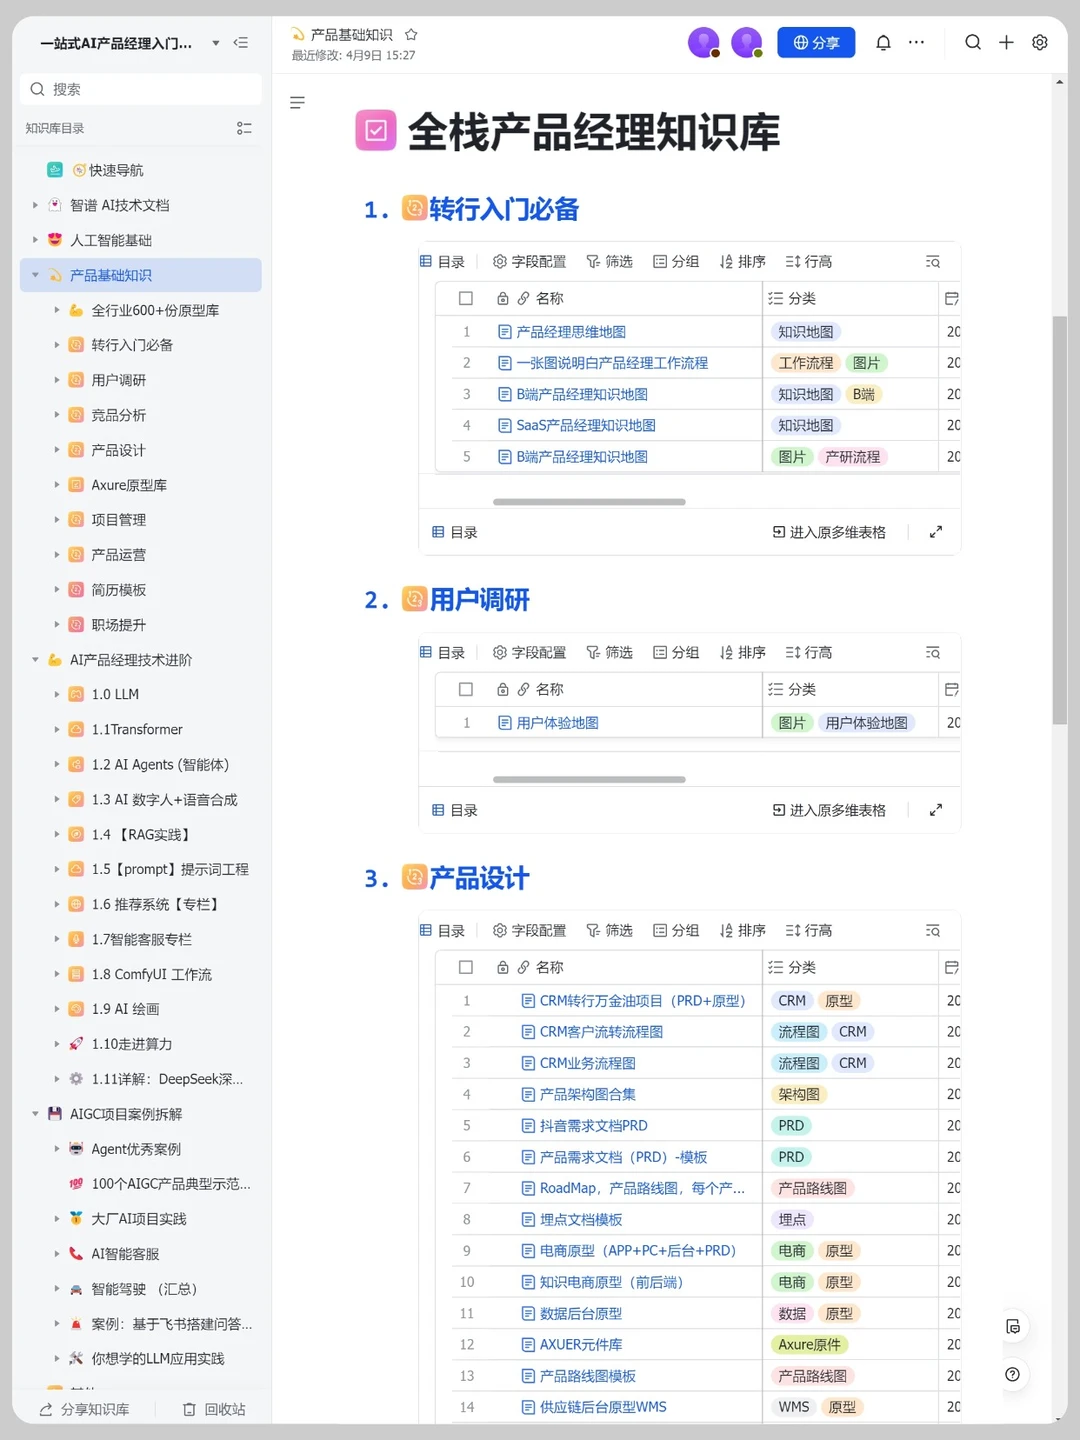This screenshot has width=1080, height=1440.
Task: Select all rows in 转行入门必备 table
Action: (x=466, y=298)
